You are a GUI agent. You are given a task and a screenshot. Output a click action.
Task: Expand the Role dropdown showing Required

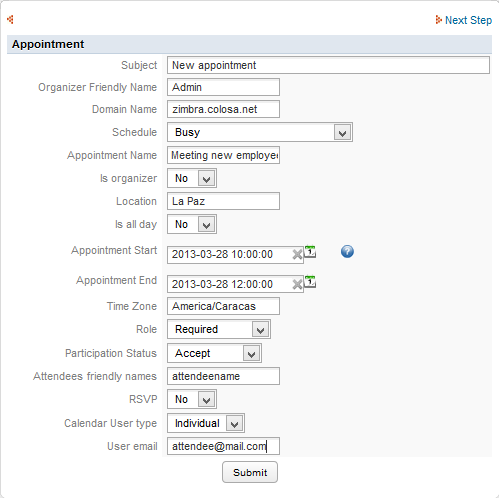pyautogui.click(x=219, y=329)
